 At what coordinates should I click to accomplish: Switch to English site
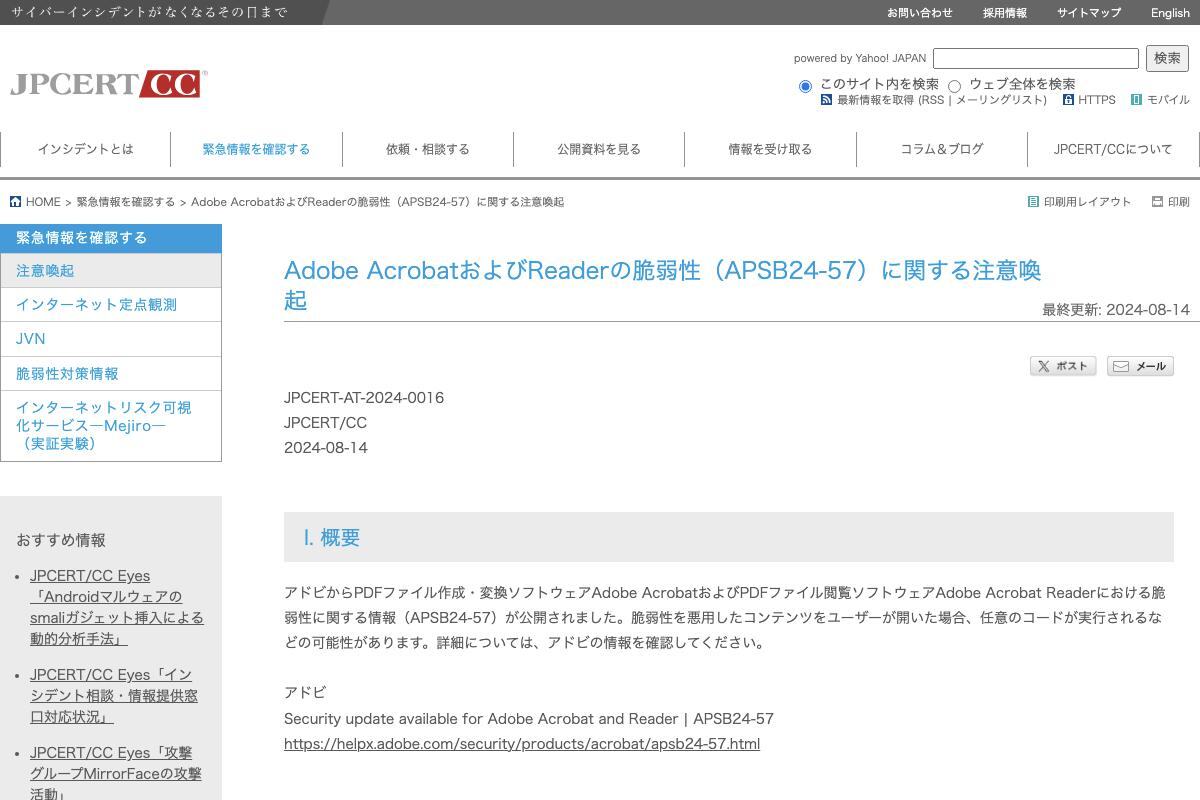[1170, 13]
